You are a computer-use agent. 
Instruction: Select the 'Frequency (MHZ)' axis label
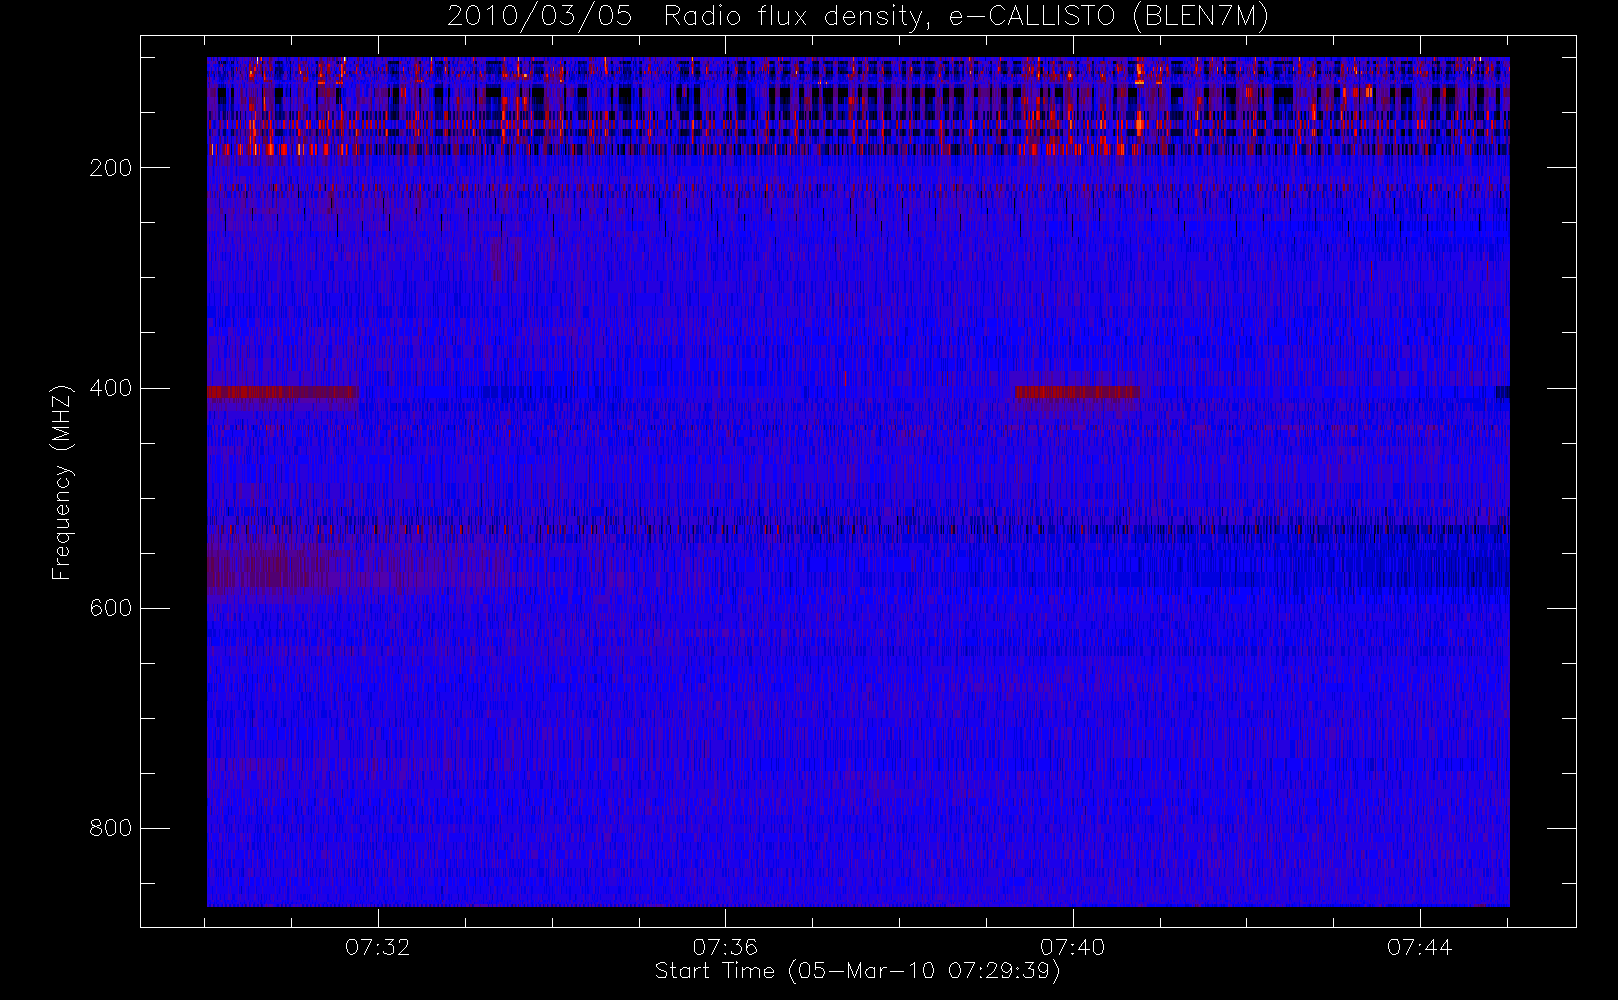62,482
